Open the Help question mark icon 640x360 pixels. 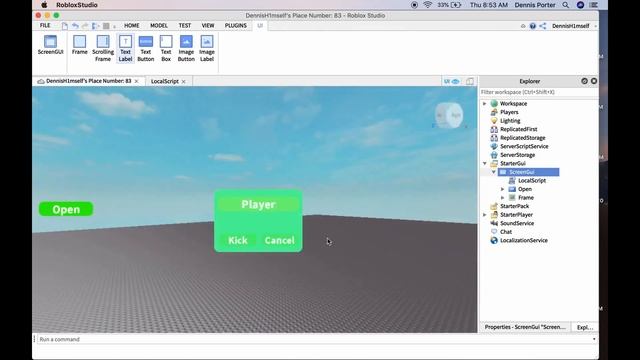pyautogui.click(x=533, y=26)
